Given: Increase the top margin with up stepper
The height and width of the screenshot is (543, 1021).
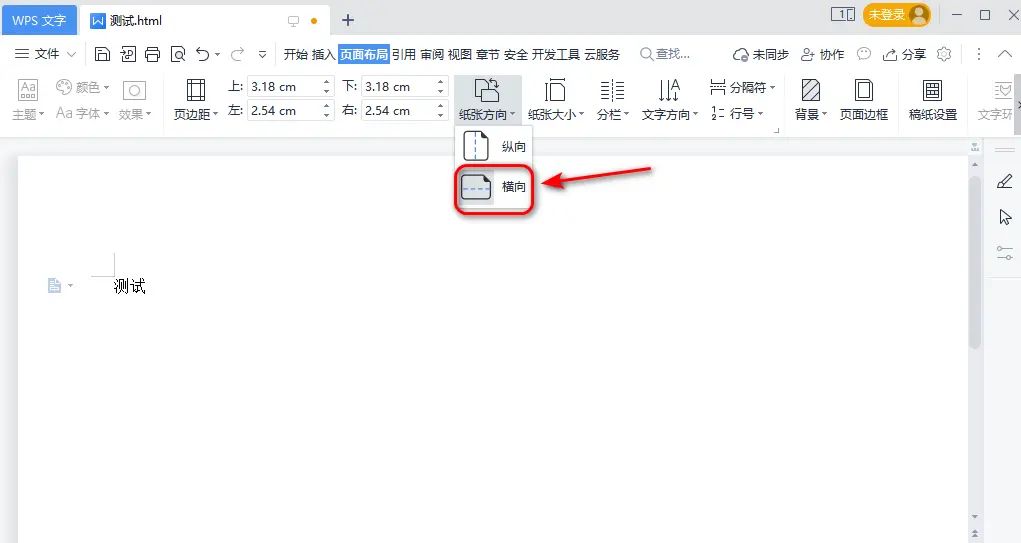Looking at the screenshot, I should point(327,82).
